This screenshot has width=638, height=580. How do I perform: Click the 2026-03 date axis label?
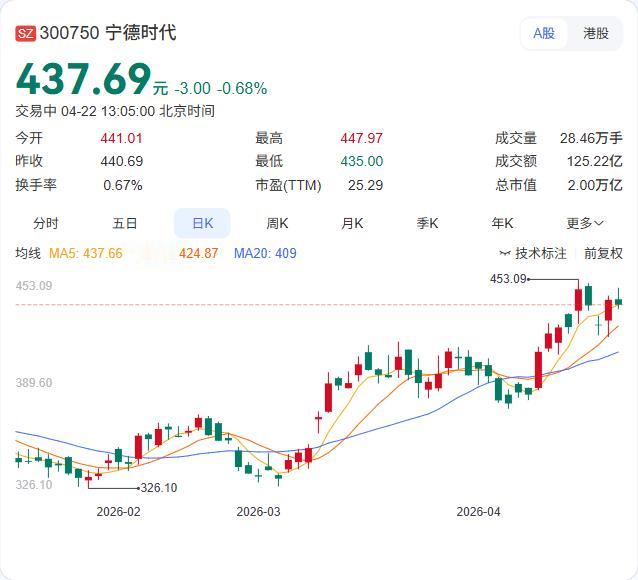coord(258,512)
